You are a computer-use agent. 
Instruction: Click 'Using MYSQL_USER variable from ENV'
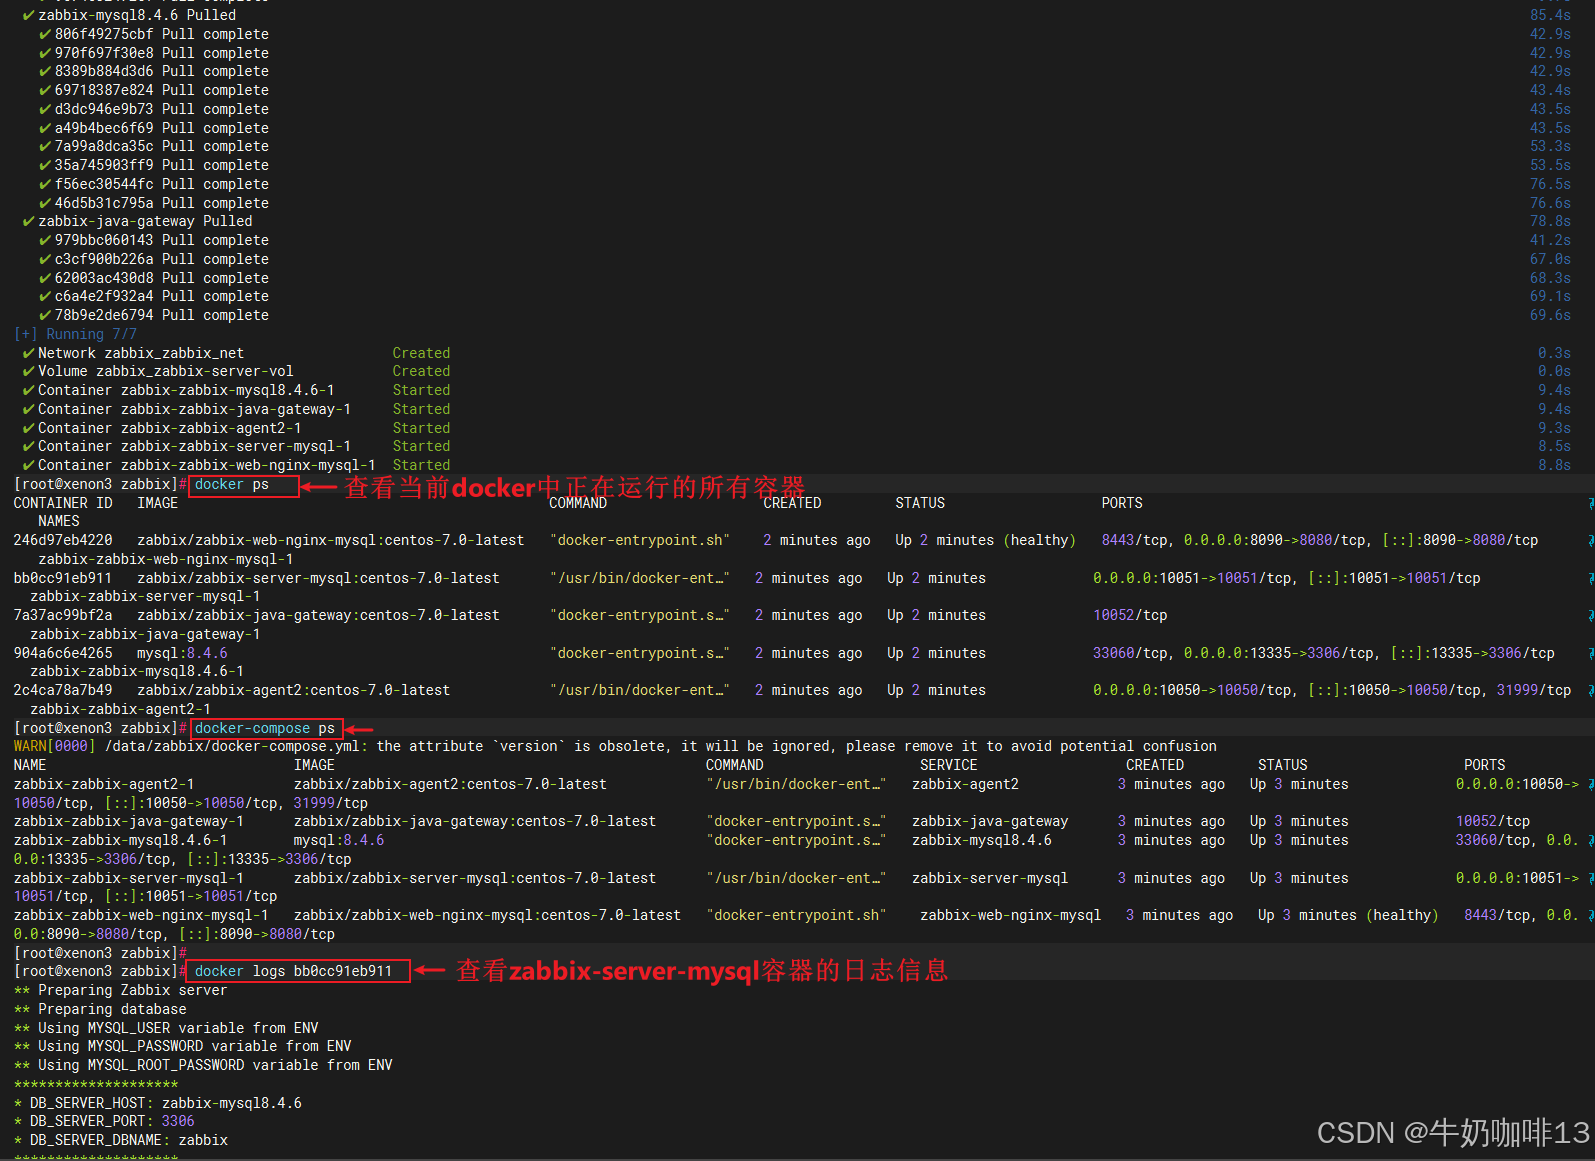178,1028
